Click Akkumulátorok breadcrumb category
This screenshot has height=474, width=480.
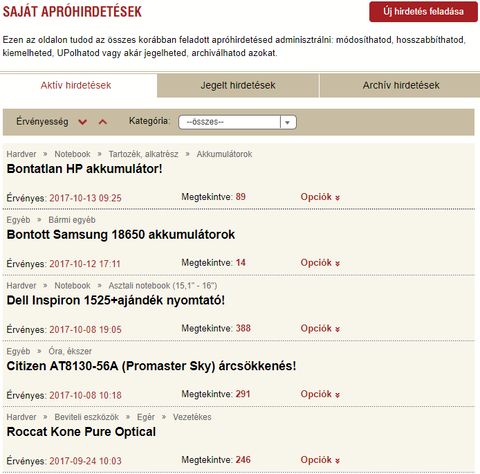click(224, 154)
